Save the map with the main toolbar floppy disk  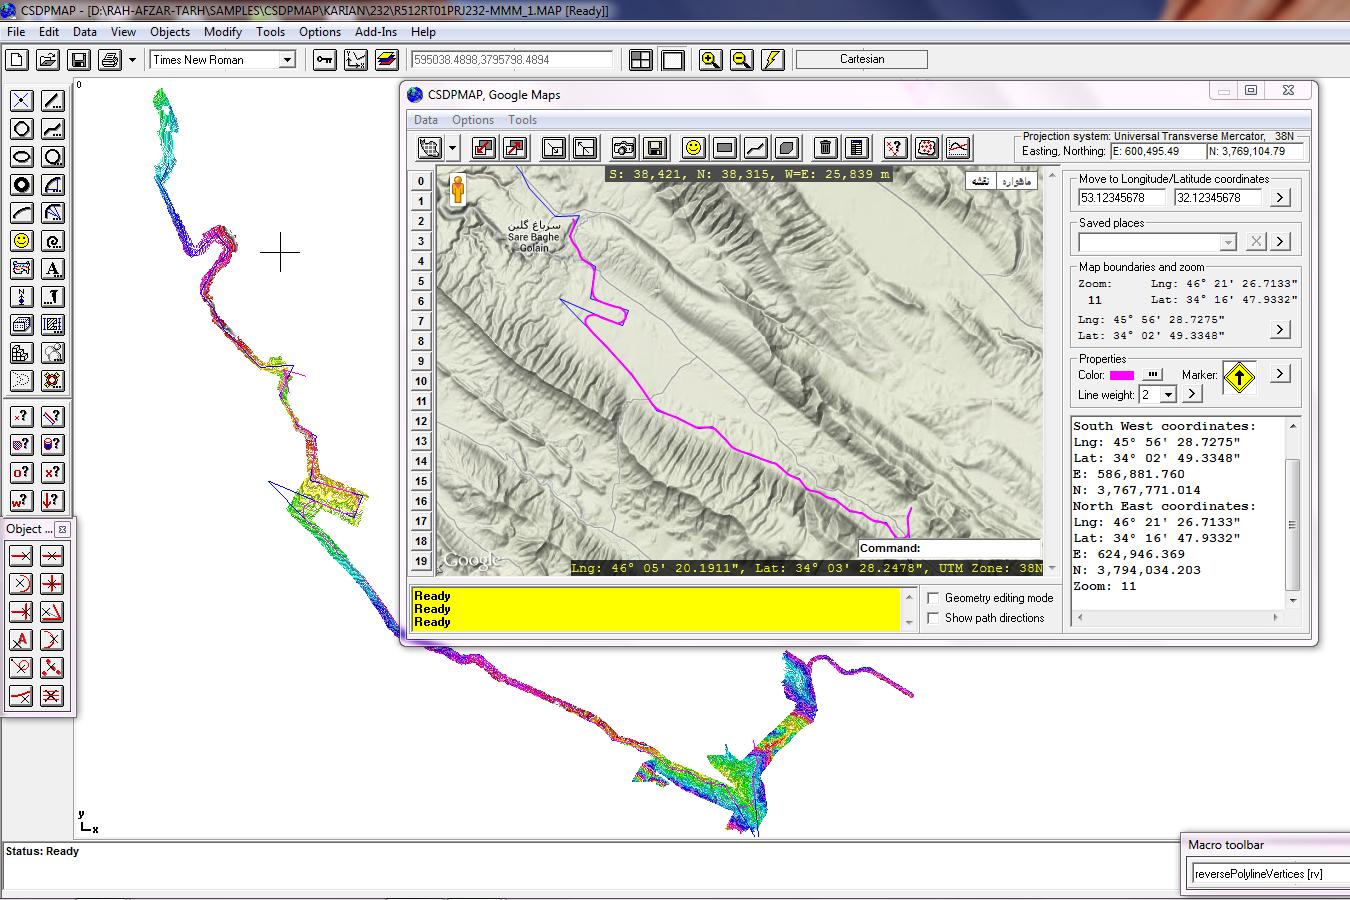79,60
